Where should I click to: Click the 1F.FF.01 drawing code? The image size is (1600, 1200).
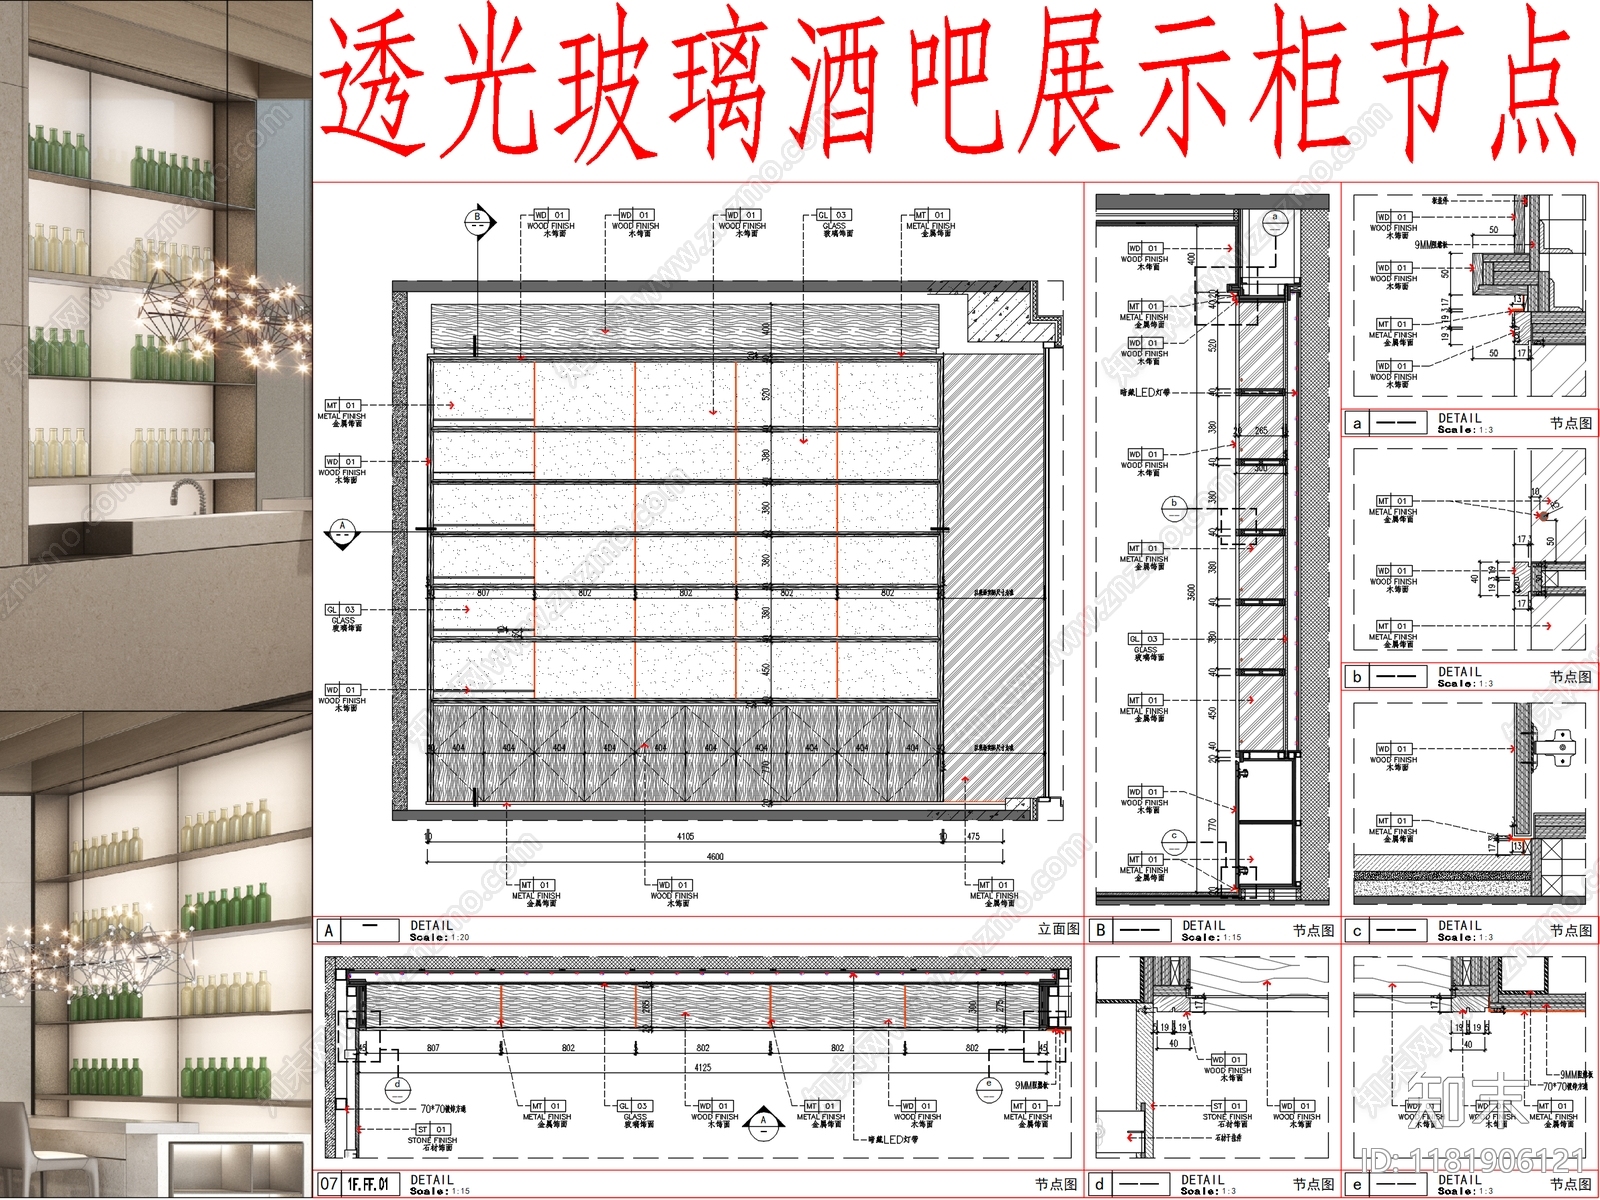367,1184
